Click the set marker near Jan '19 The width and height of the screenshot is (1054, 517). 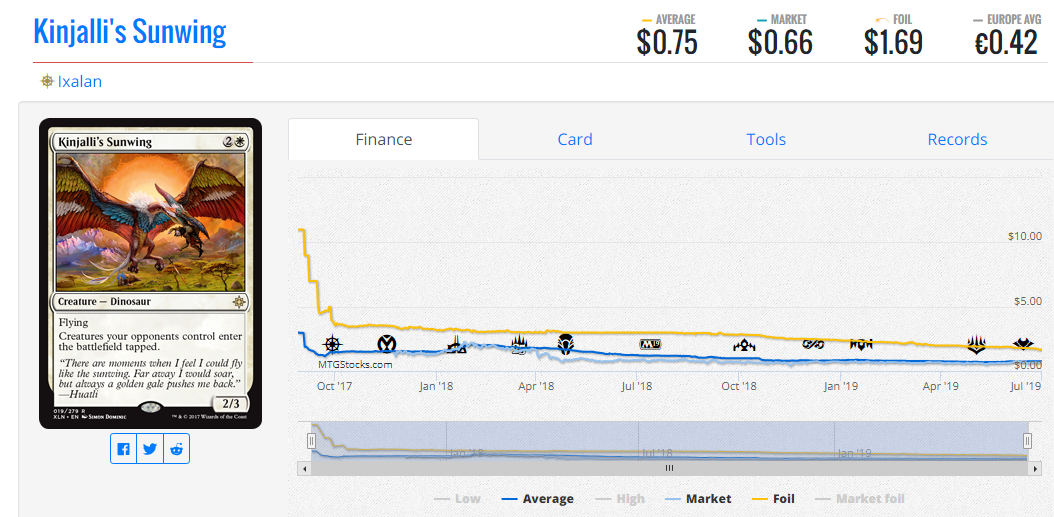(861, 344)
